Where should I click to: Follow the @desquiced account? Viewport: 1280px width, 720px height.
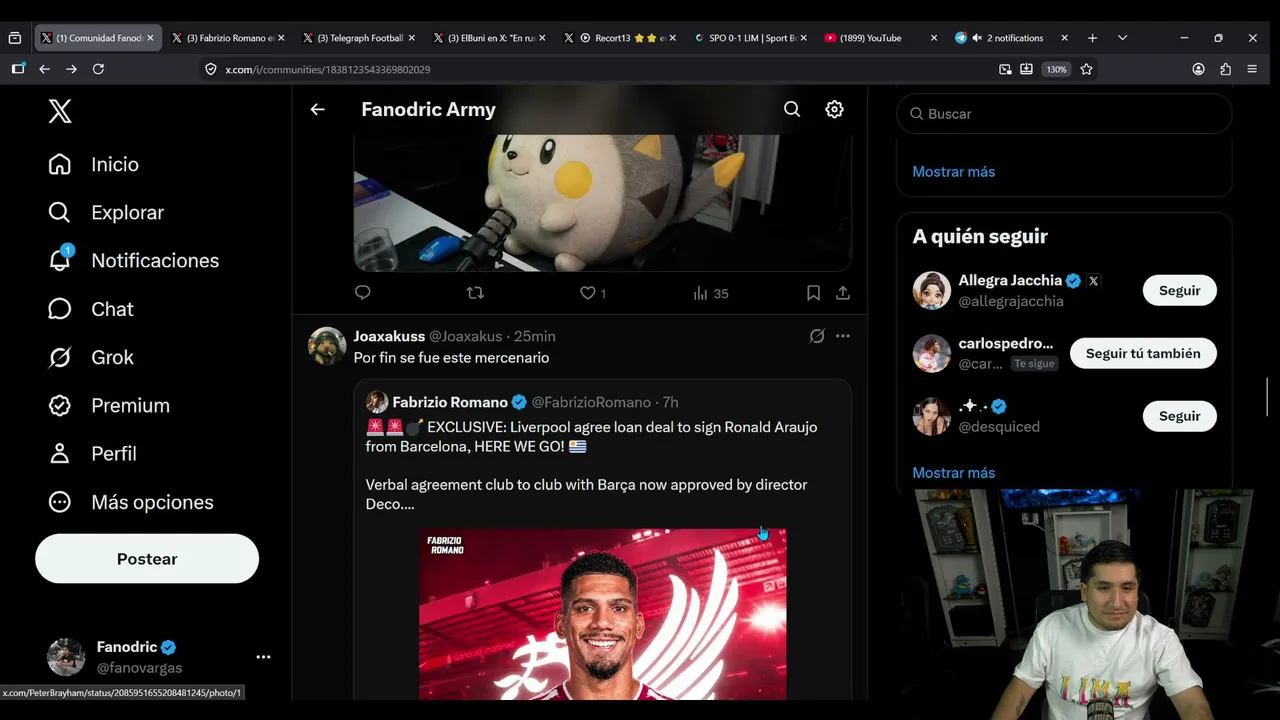(x=1179, y=416)
